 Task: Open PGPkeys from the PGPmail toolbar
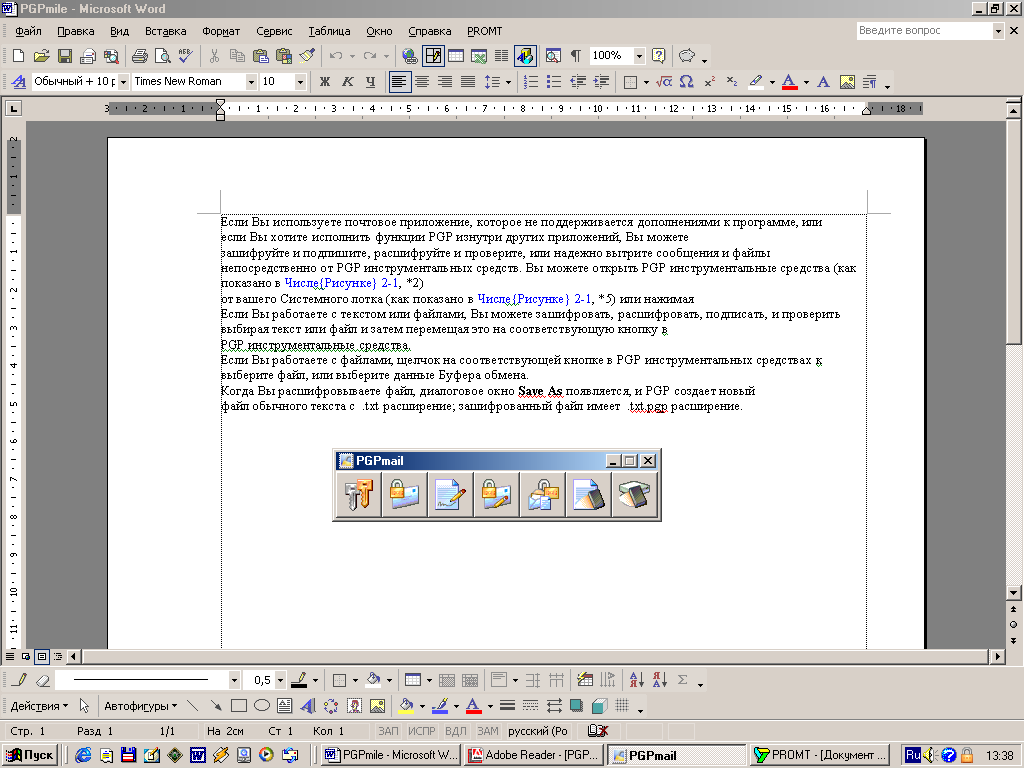(357, 496)
